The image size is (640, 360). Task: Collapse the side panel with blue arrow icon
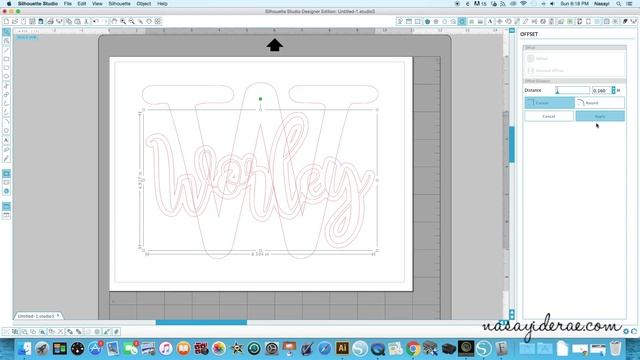coord(512,31)
